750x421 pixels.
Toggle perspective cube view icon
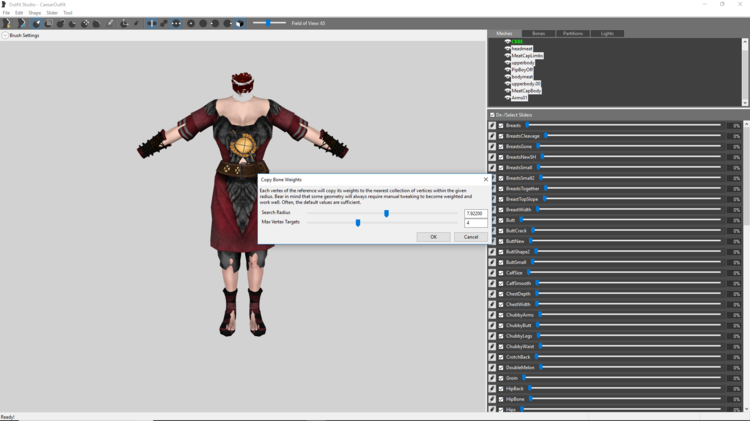240,23
